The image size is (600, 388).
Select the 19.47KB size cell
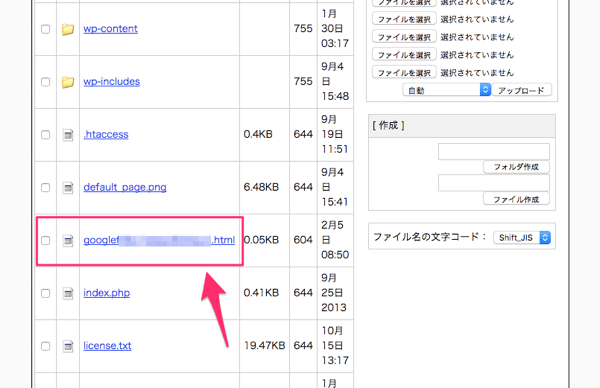point(265,346)
